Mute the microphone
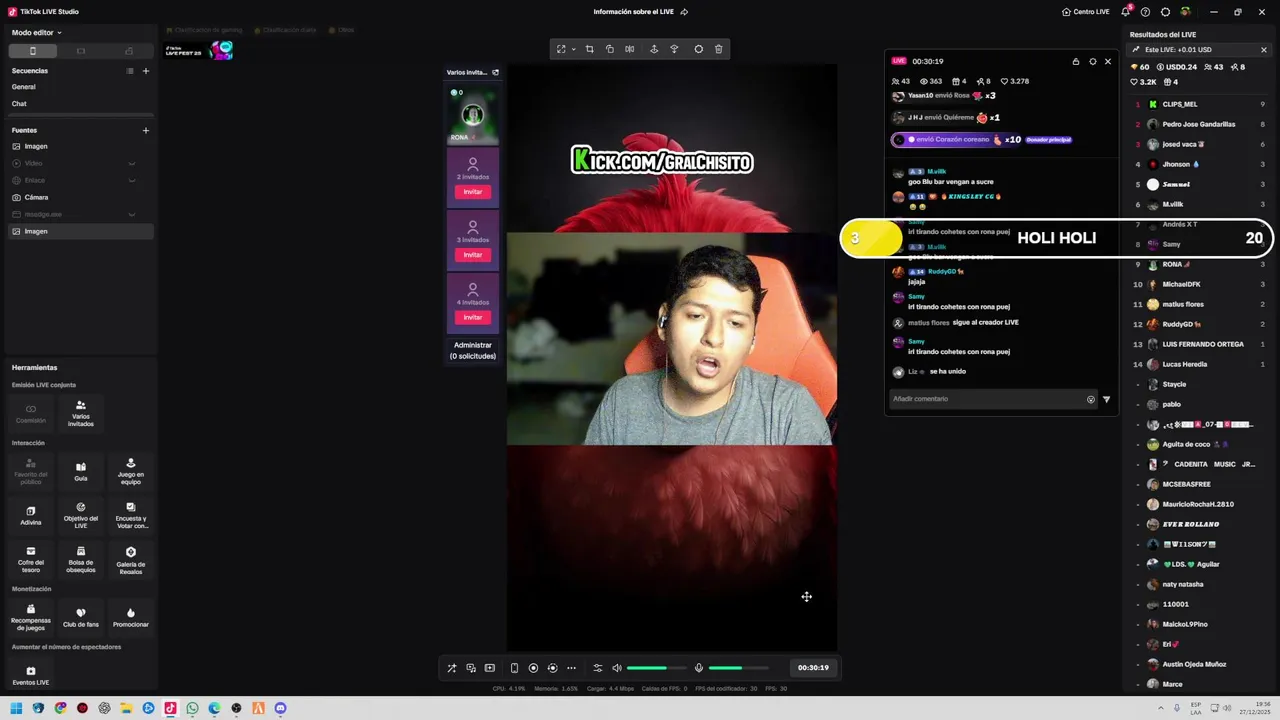The height and width of the screenshot is (720, 1280). [699, 668]
